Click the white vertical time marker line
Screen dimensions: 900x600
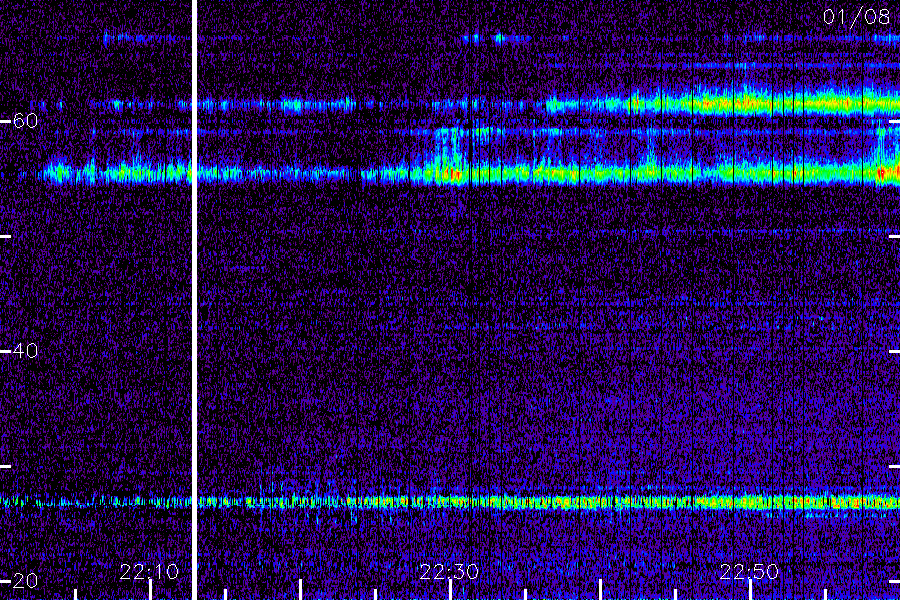[x=194, y=300]
